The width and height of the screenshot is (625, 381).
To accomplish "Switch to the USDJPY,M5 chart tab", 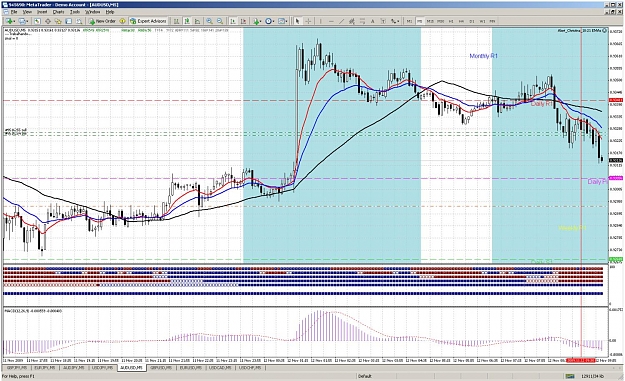I will (102, 368).
